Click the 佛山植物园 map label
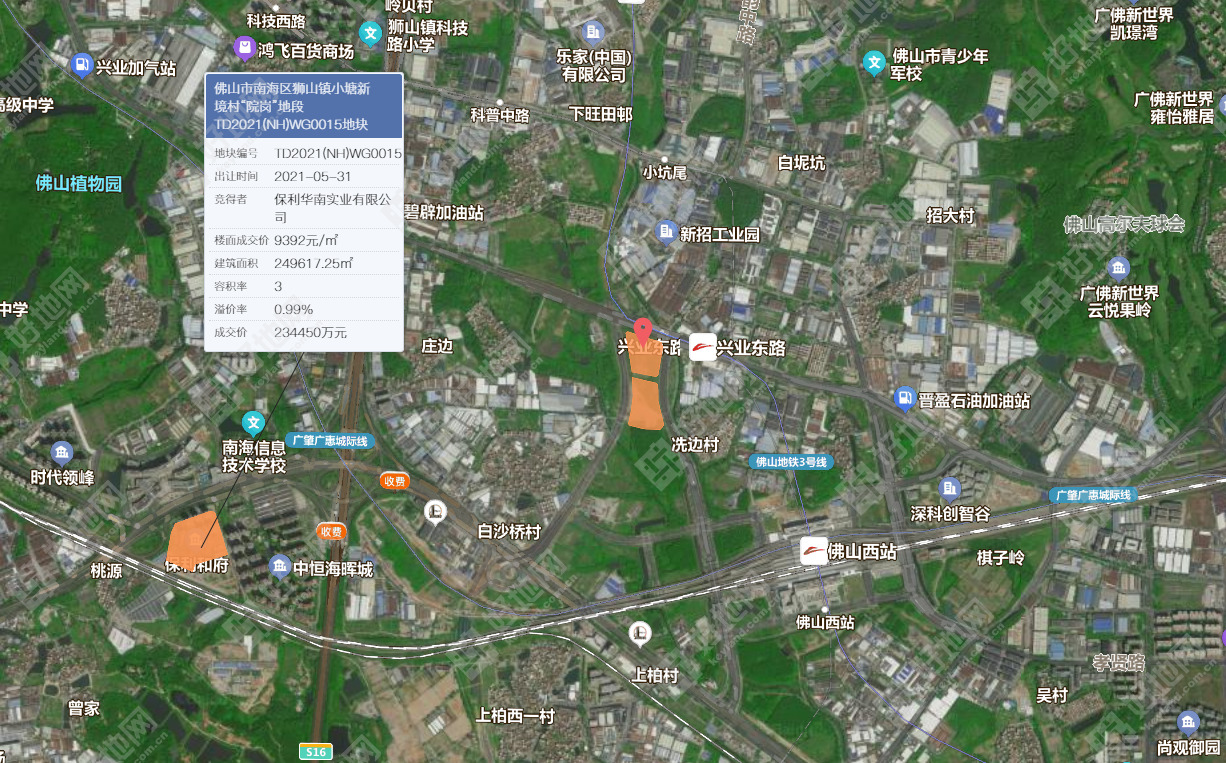This screenshot has width=1226, height=763. point(78,184)
